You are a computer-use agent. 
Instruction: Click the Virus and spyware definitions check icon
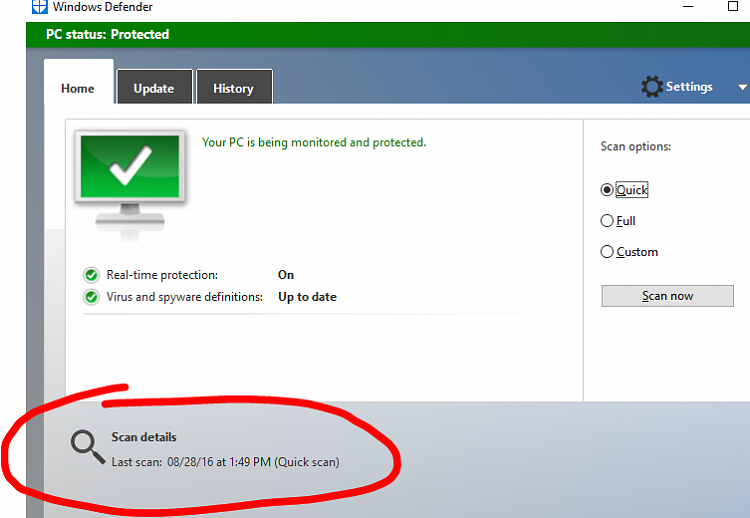click(91, 297)
